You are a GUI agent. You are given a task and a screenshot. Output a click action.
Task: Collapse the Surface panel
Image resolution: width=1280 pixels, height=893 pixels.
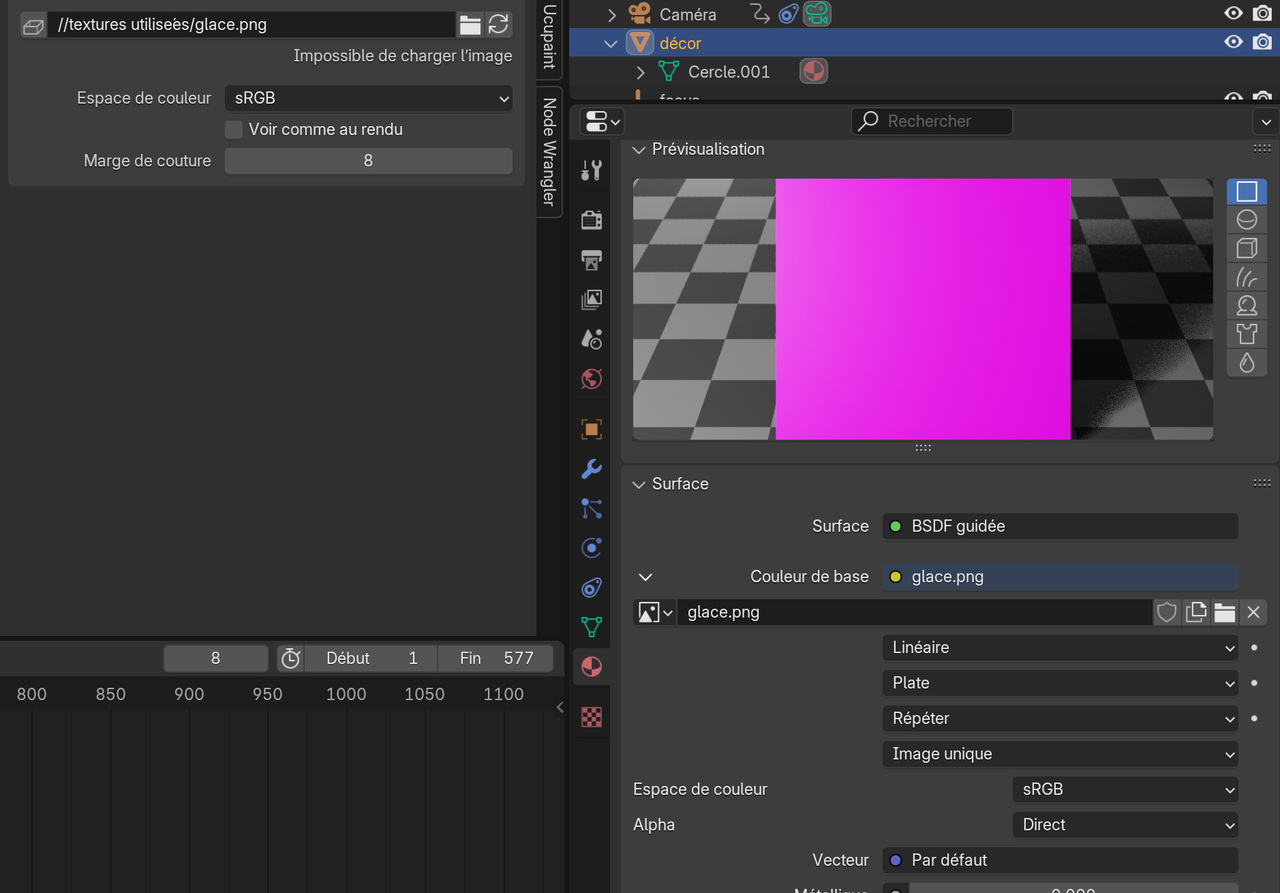pos(639,484)
